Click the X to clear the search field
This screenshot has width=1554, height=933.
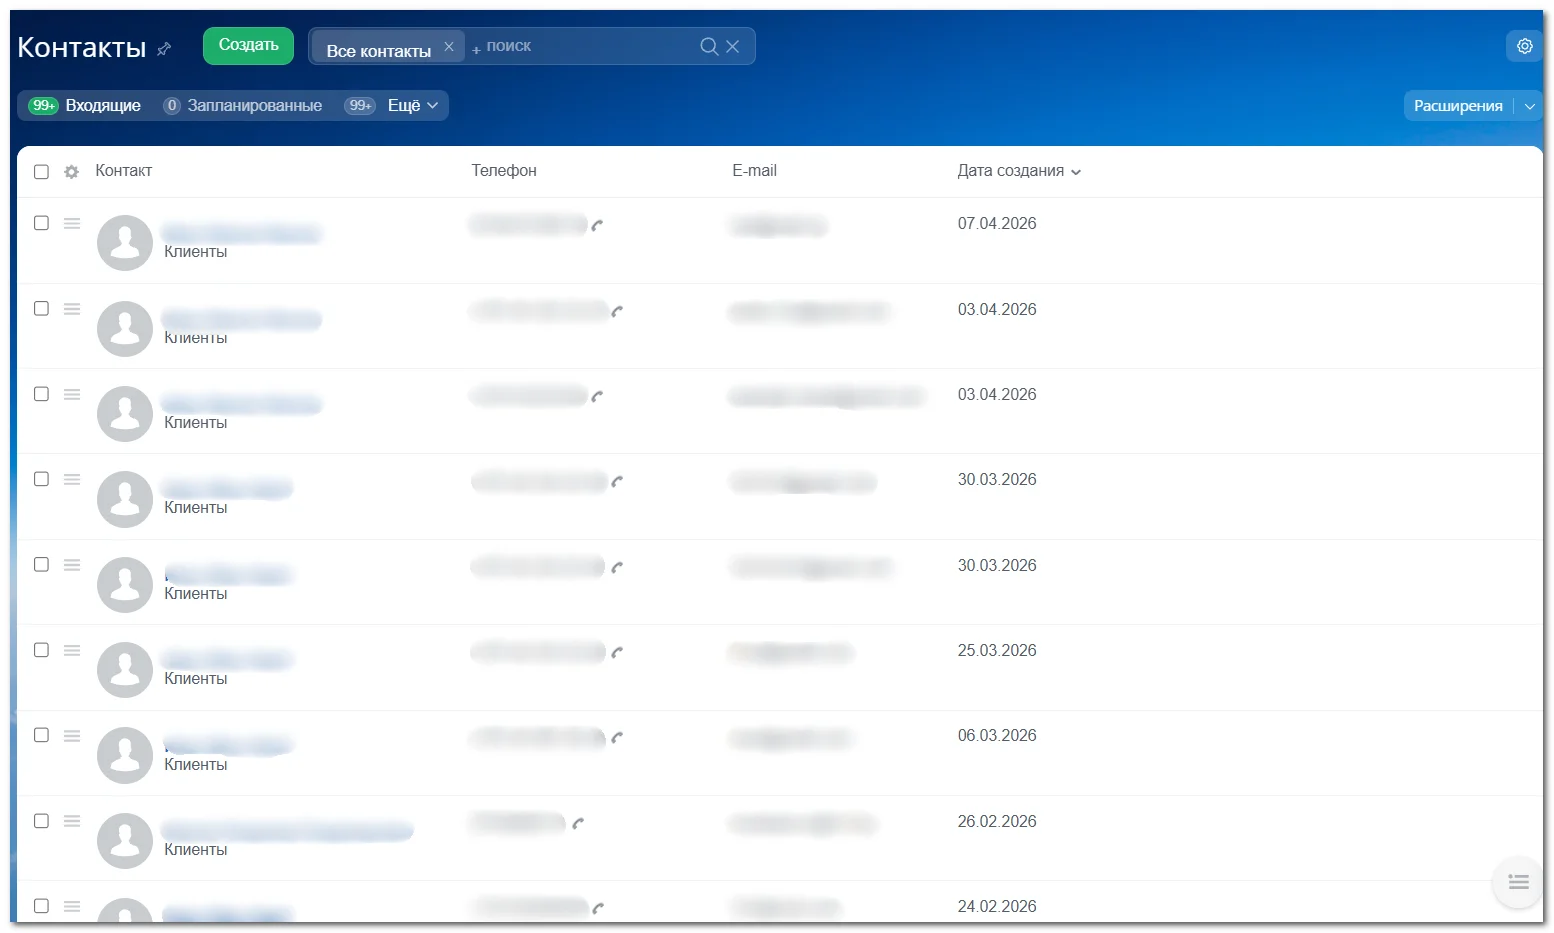click(732, 46)
